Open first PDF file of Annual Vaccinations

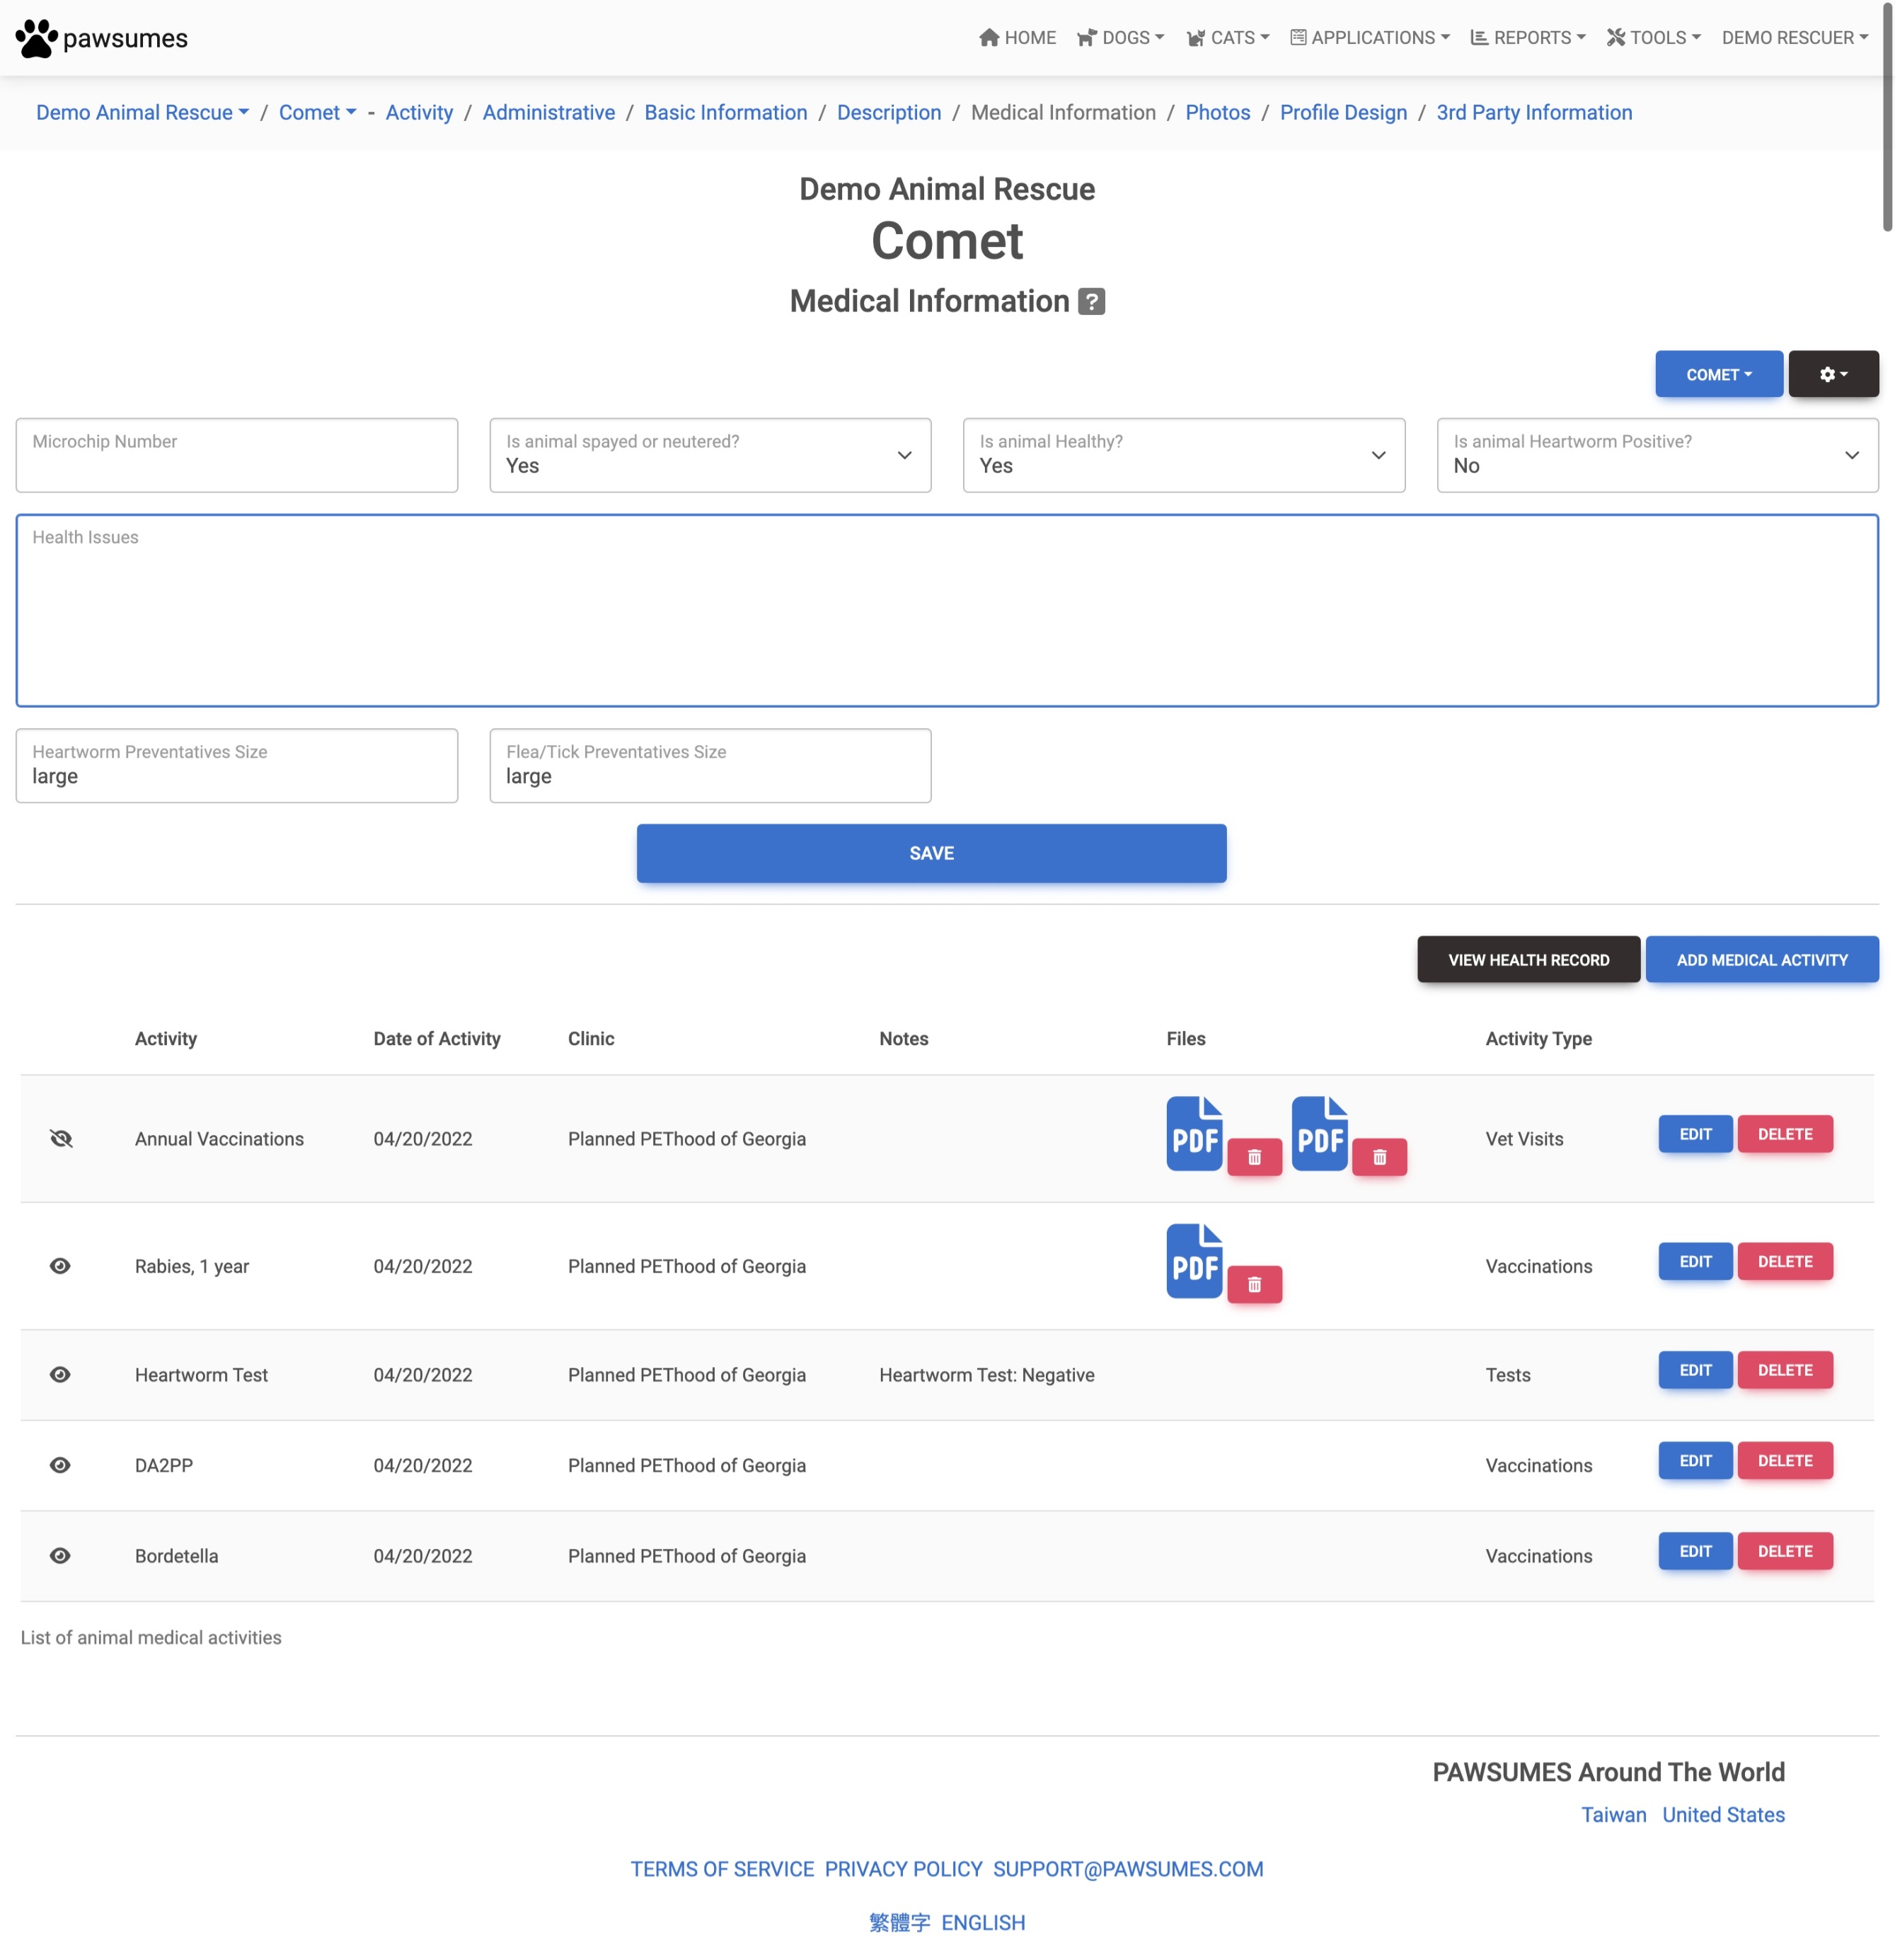point(1193,1134)
